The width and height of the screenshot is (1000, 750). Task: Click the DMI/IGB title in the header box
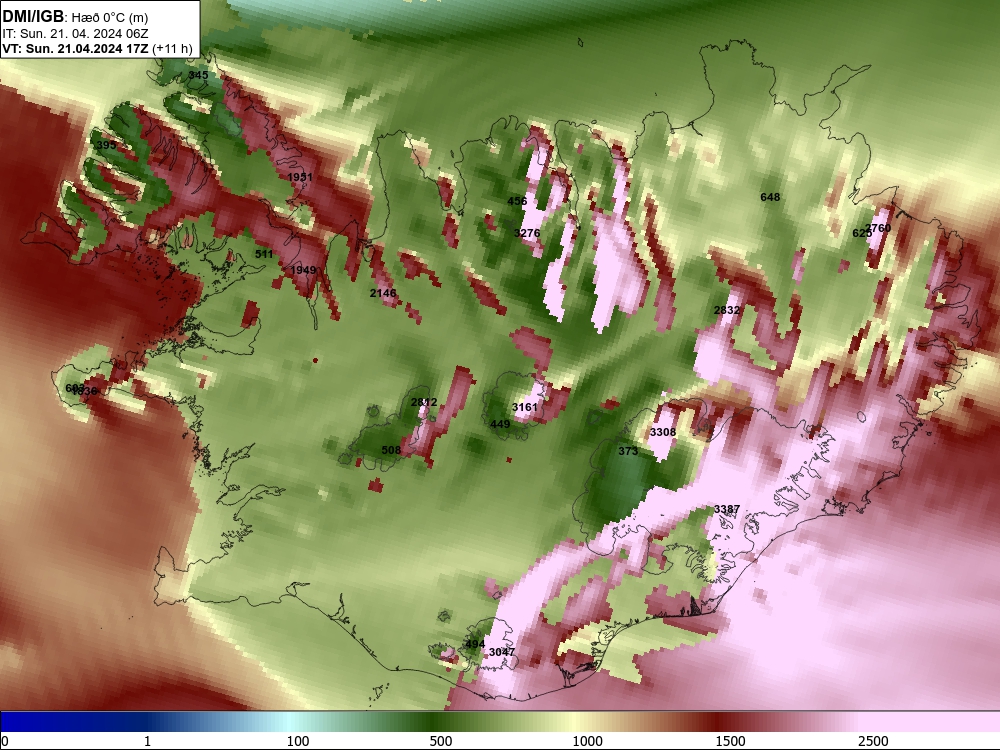[33, 16]
